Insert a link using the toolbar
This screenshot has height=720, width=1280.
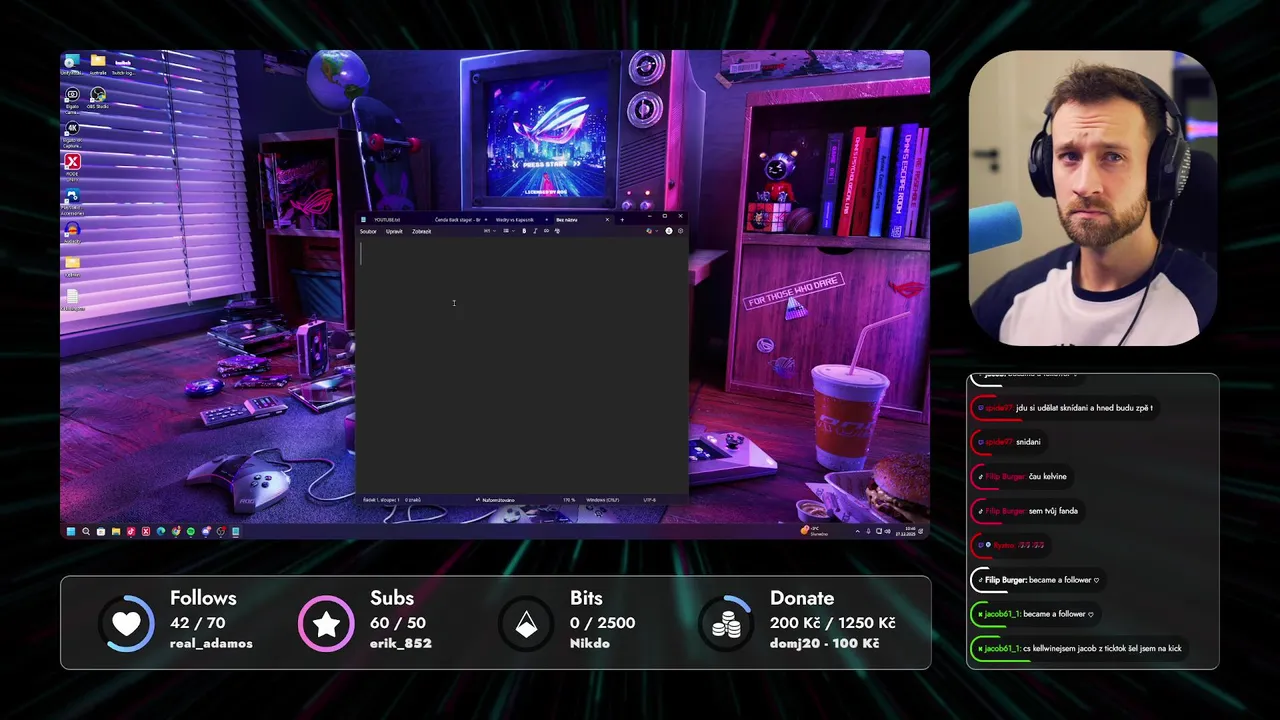point(546,231)
